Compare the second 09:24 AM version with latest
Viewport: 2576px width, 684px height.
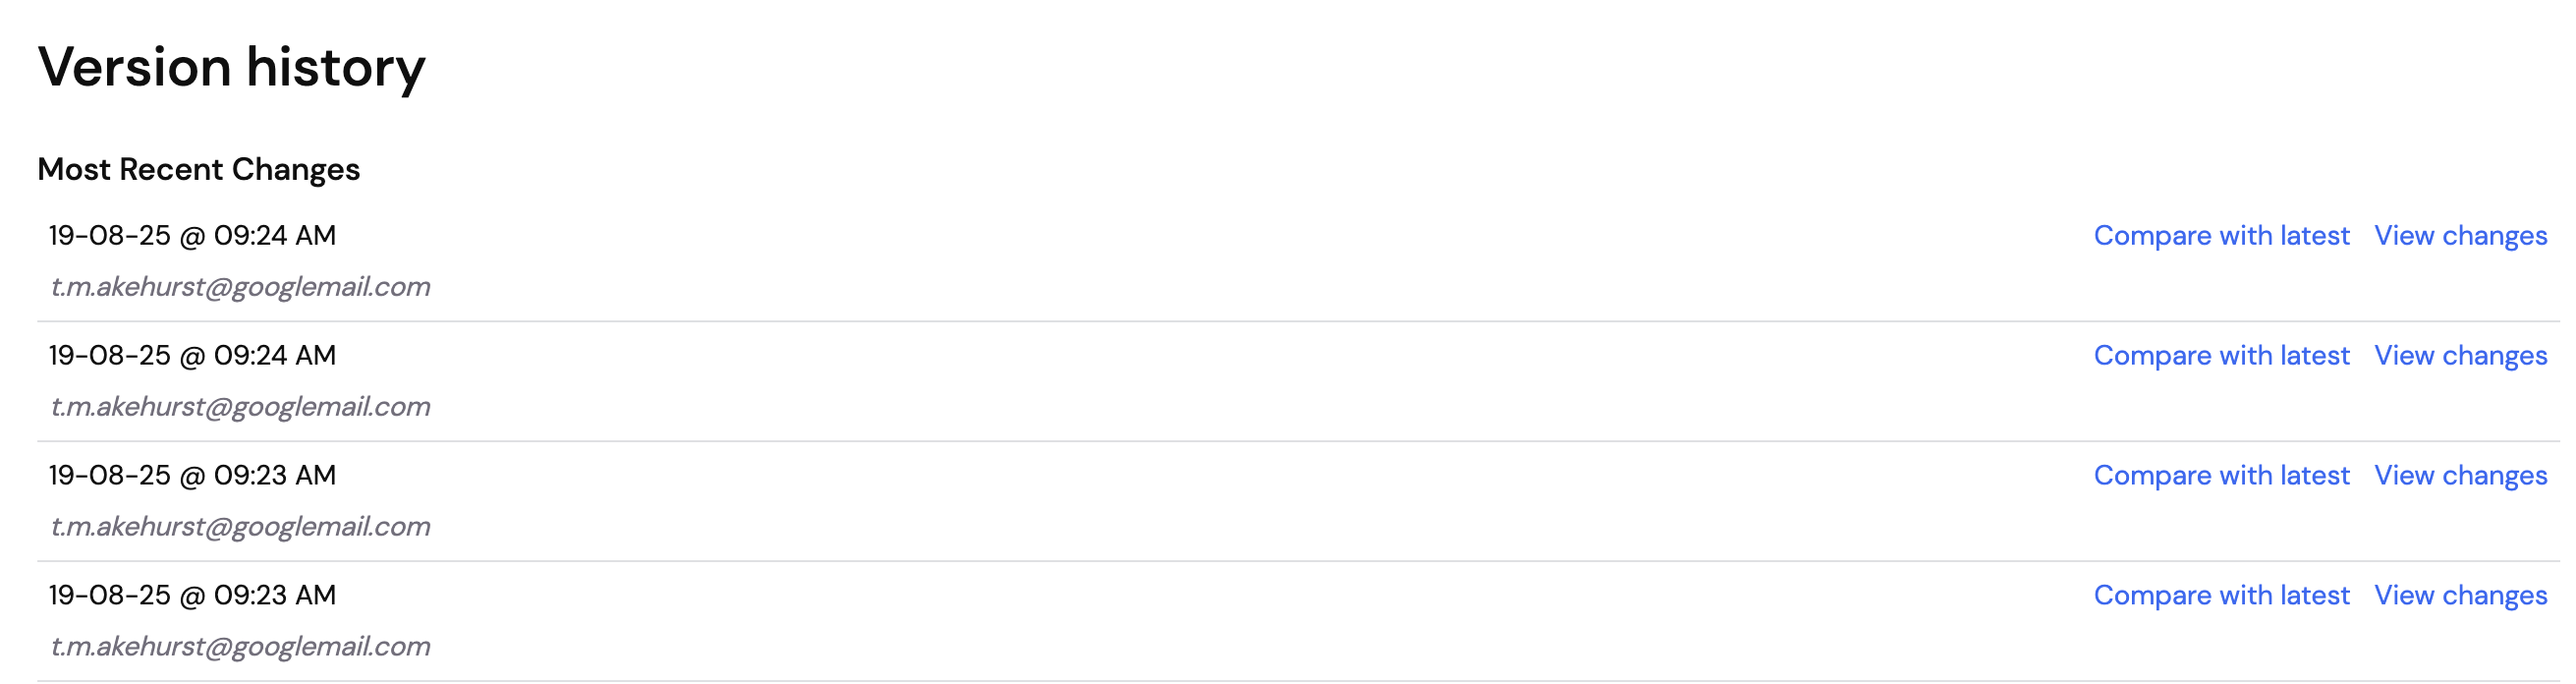(x=2221, y=356)
